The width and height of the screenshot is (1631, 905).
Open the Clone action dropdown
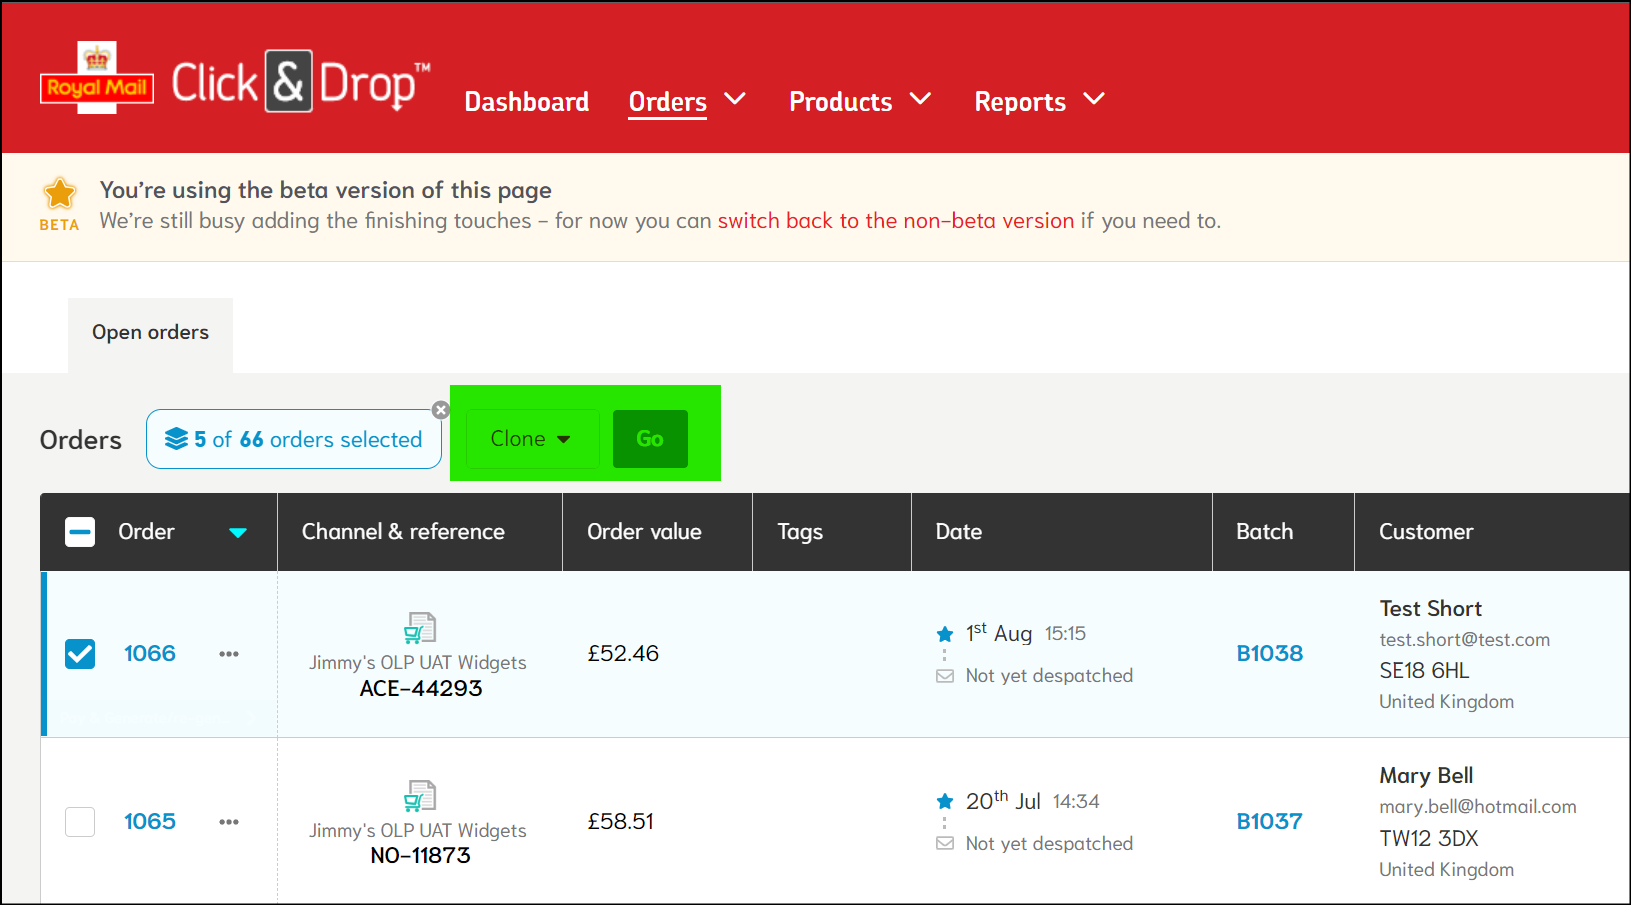pos(531,439)
